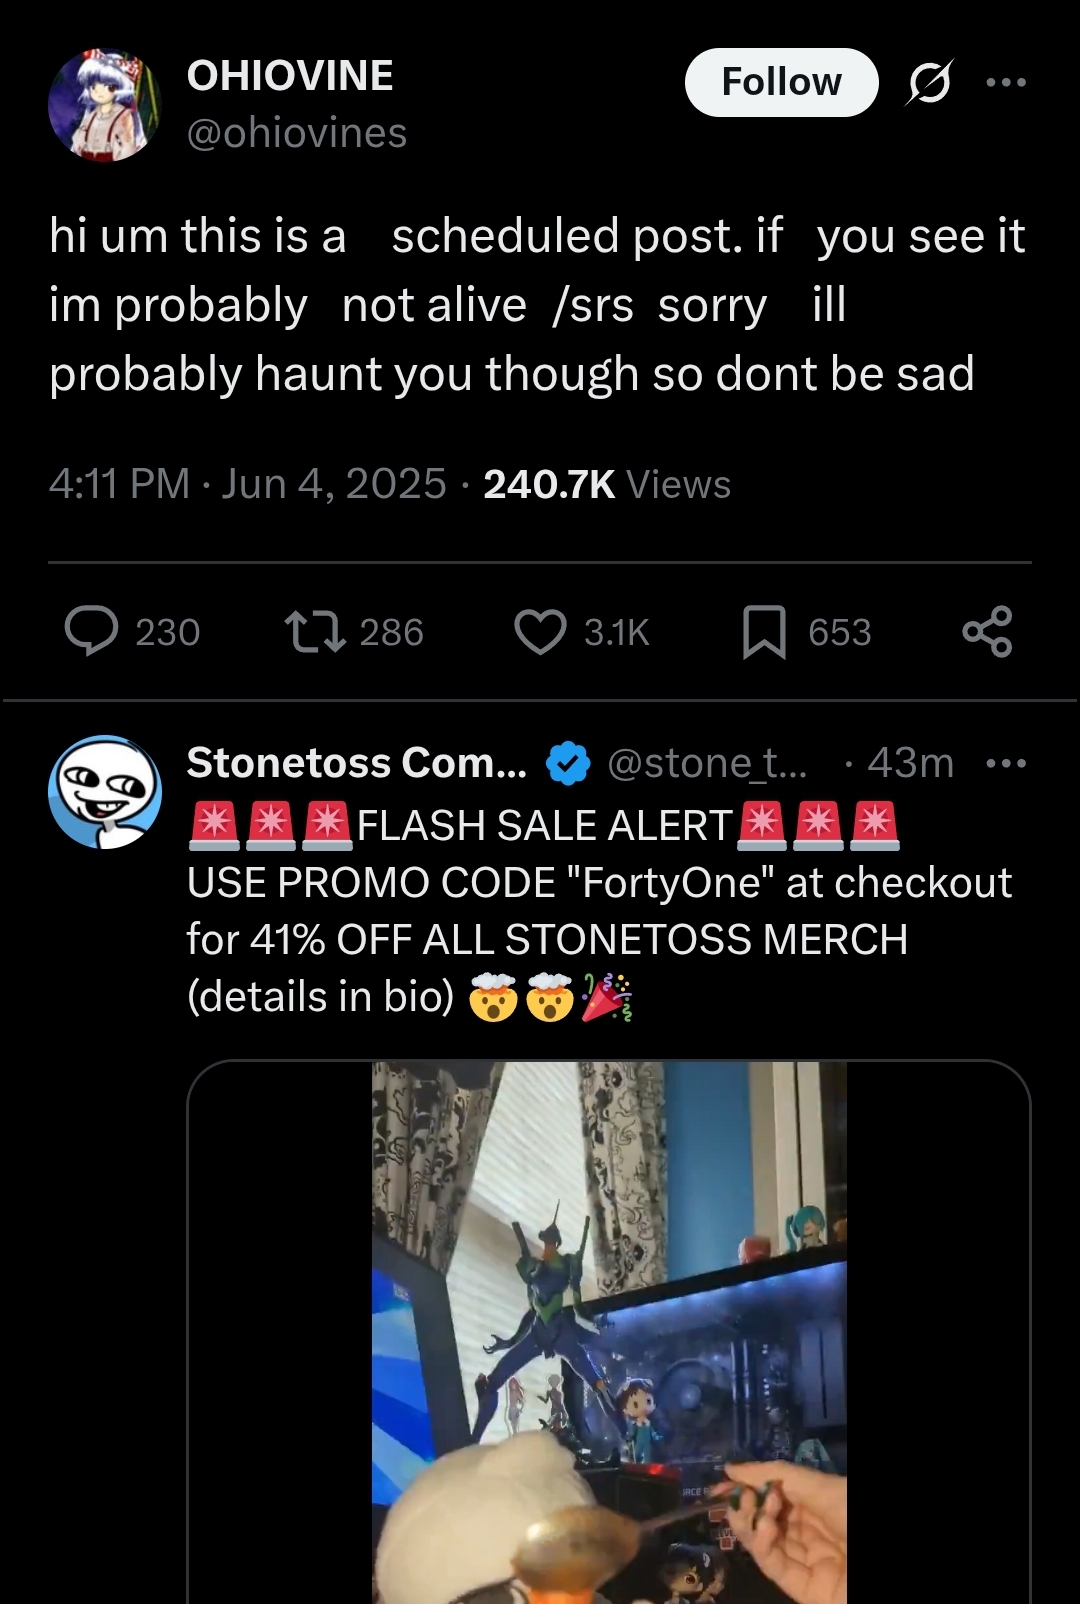Image resolution: width=1080 pixels, height=1604 pixels.
Task: Bookmark the OHIOVINE post
Action: coord(764,634)
